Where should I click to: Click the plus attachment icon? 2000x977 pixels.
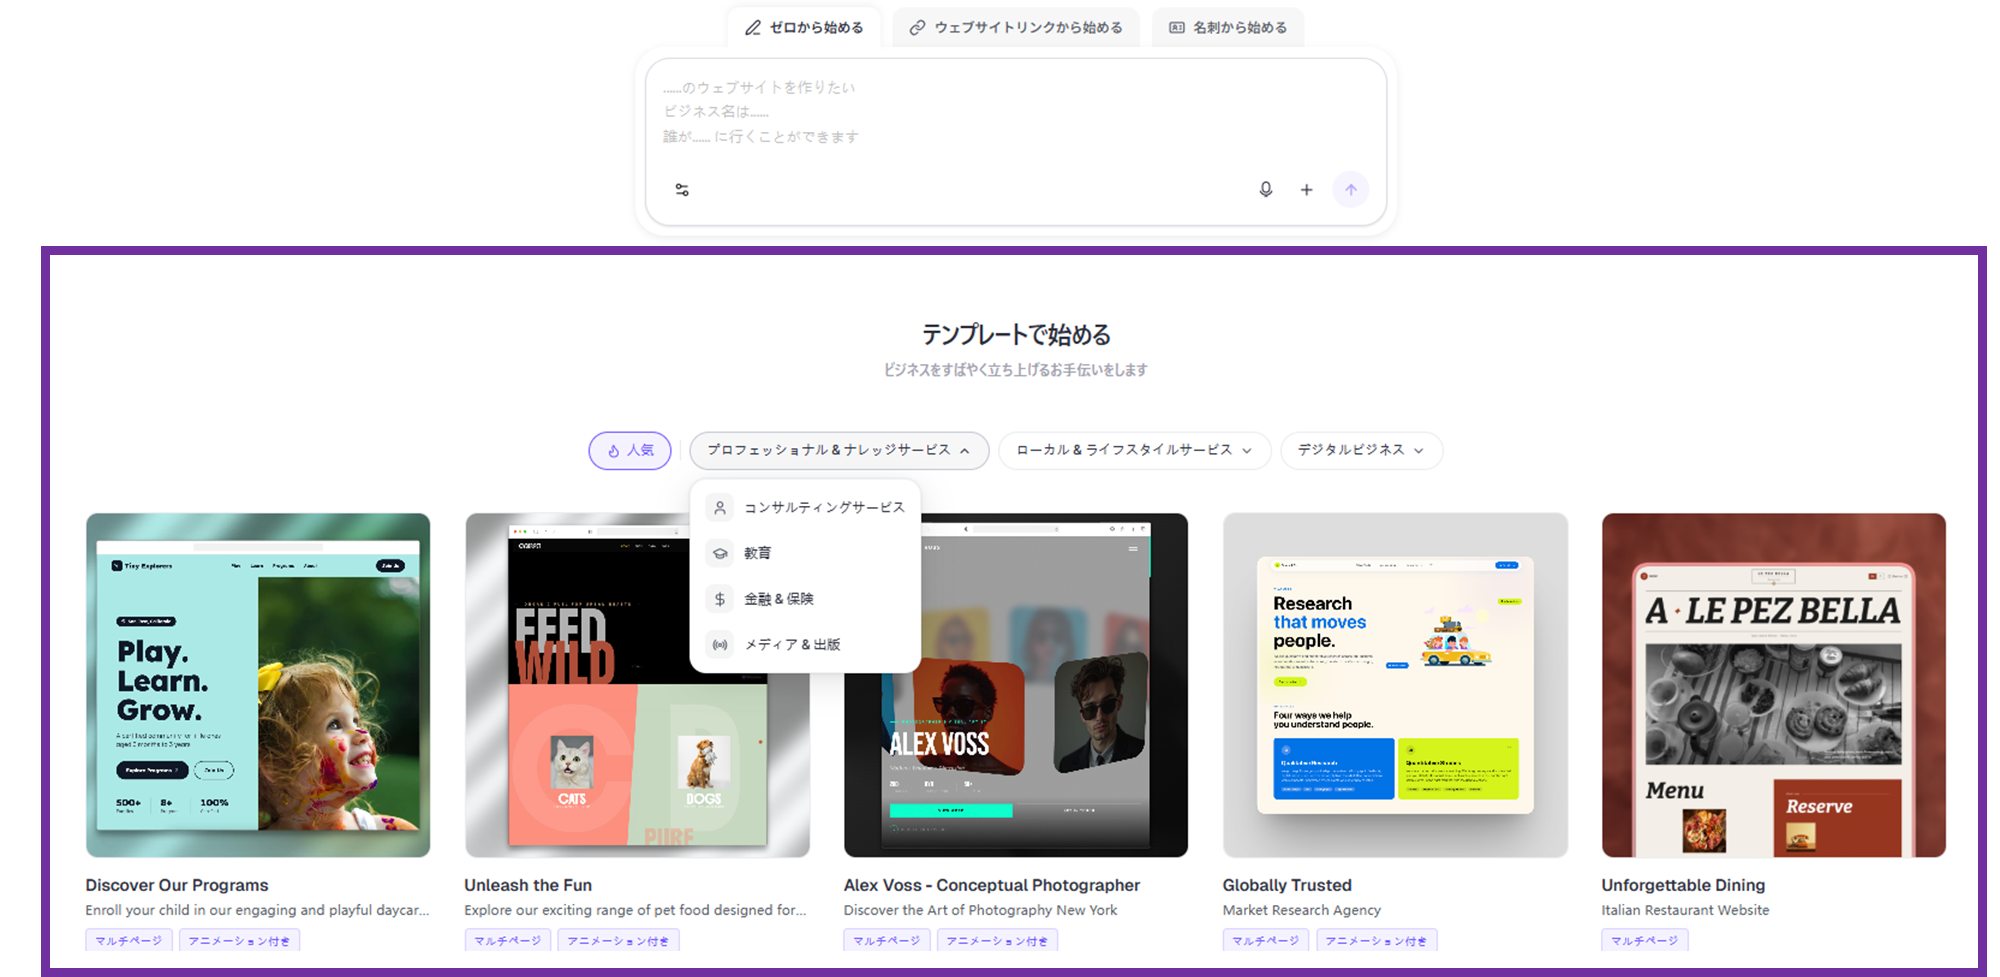1306,190
